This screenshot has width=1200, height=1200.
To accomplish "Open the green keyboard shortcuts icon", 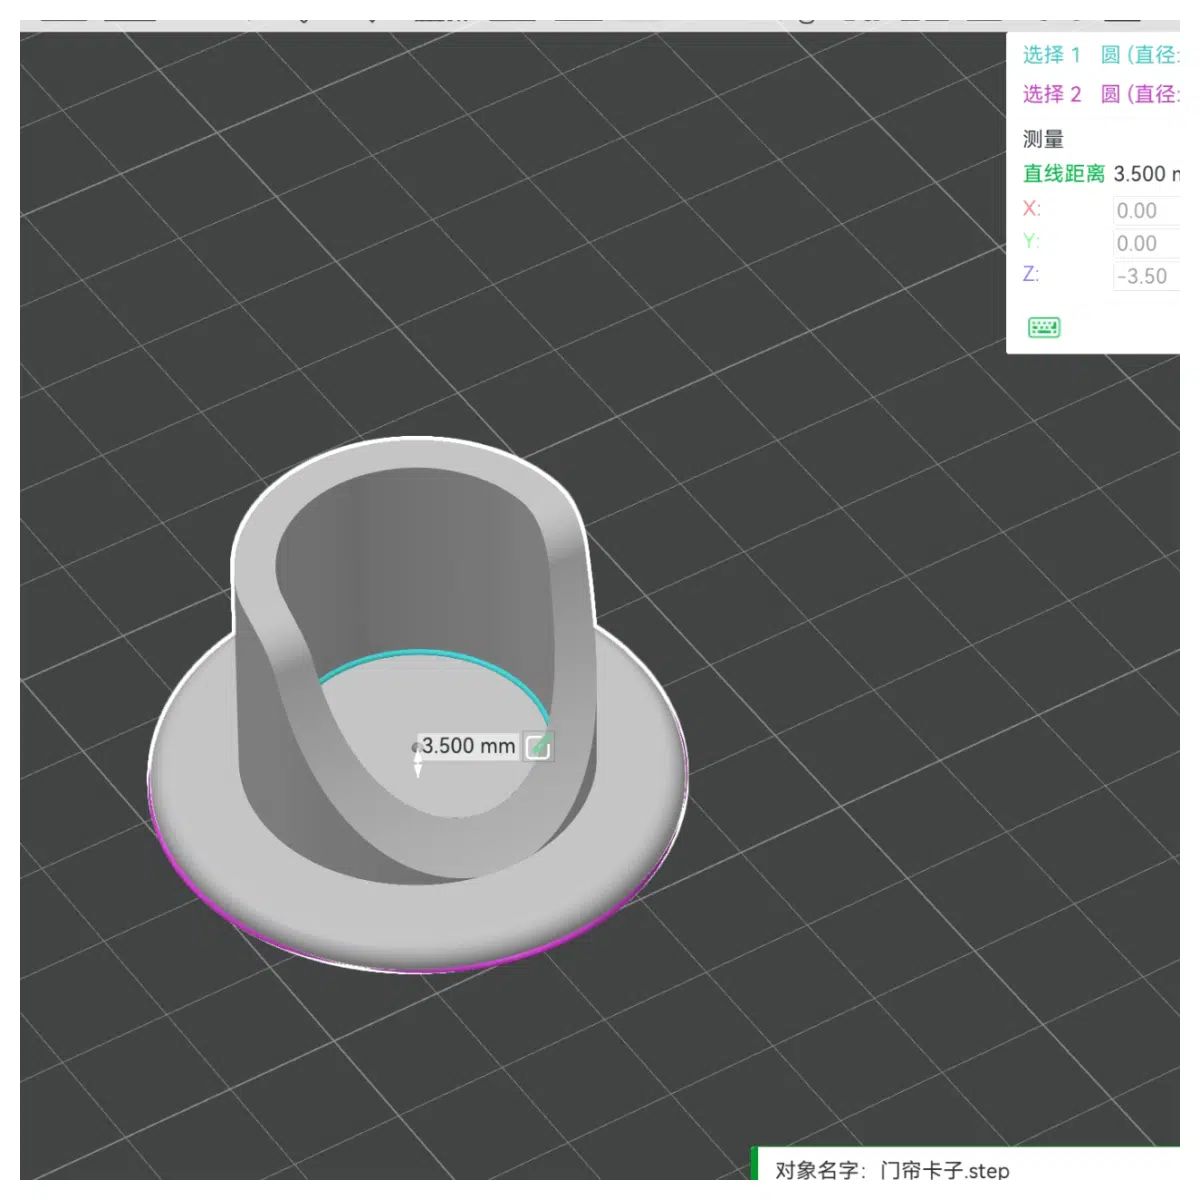I will point(1043,327).
